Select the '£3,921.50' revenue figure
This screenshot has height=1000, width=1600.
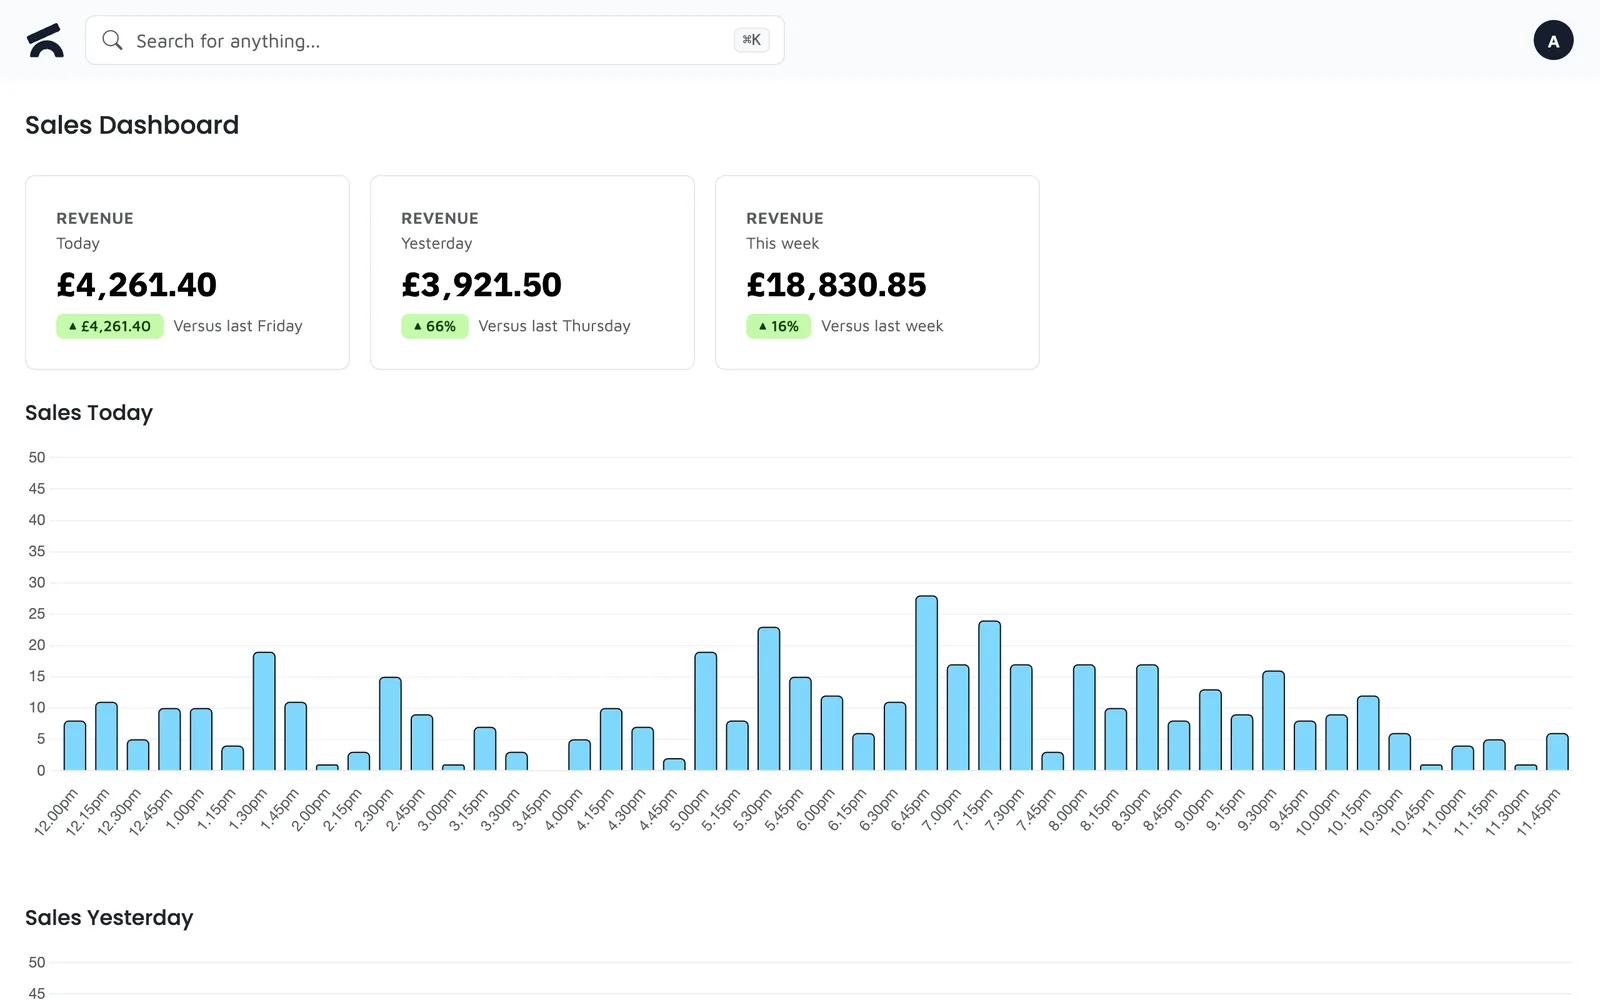pos(481,285)
